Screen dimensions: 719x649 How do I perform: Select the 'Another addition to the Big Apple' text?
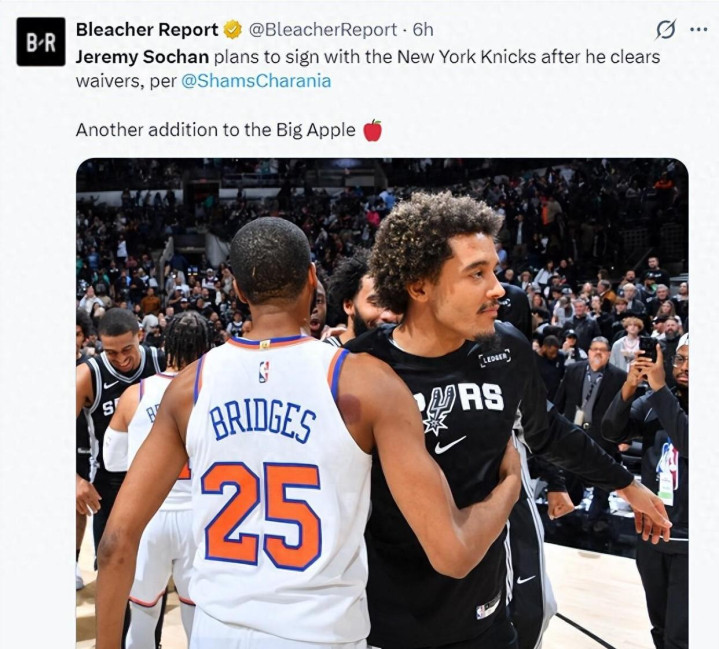point(216,130)
